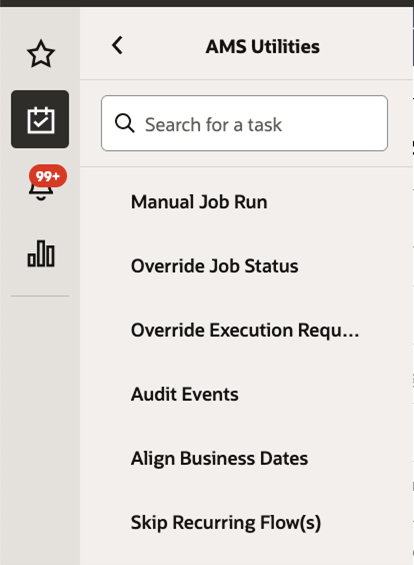Click the AMS Utilities panel title
This screenshot has width=414, height=565.
[x=262, y=46]
